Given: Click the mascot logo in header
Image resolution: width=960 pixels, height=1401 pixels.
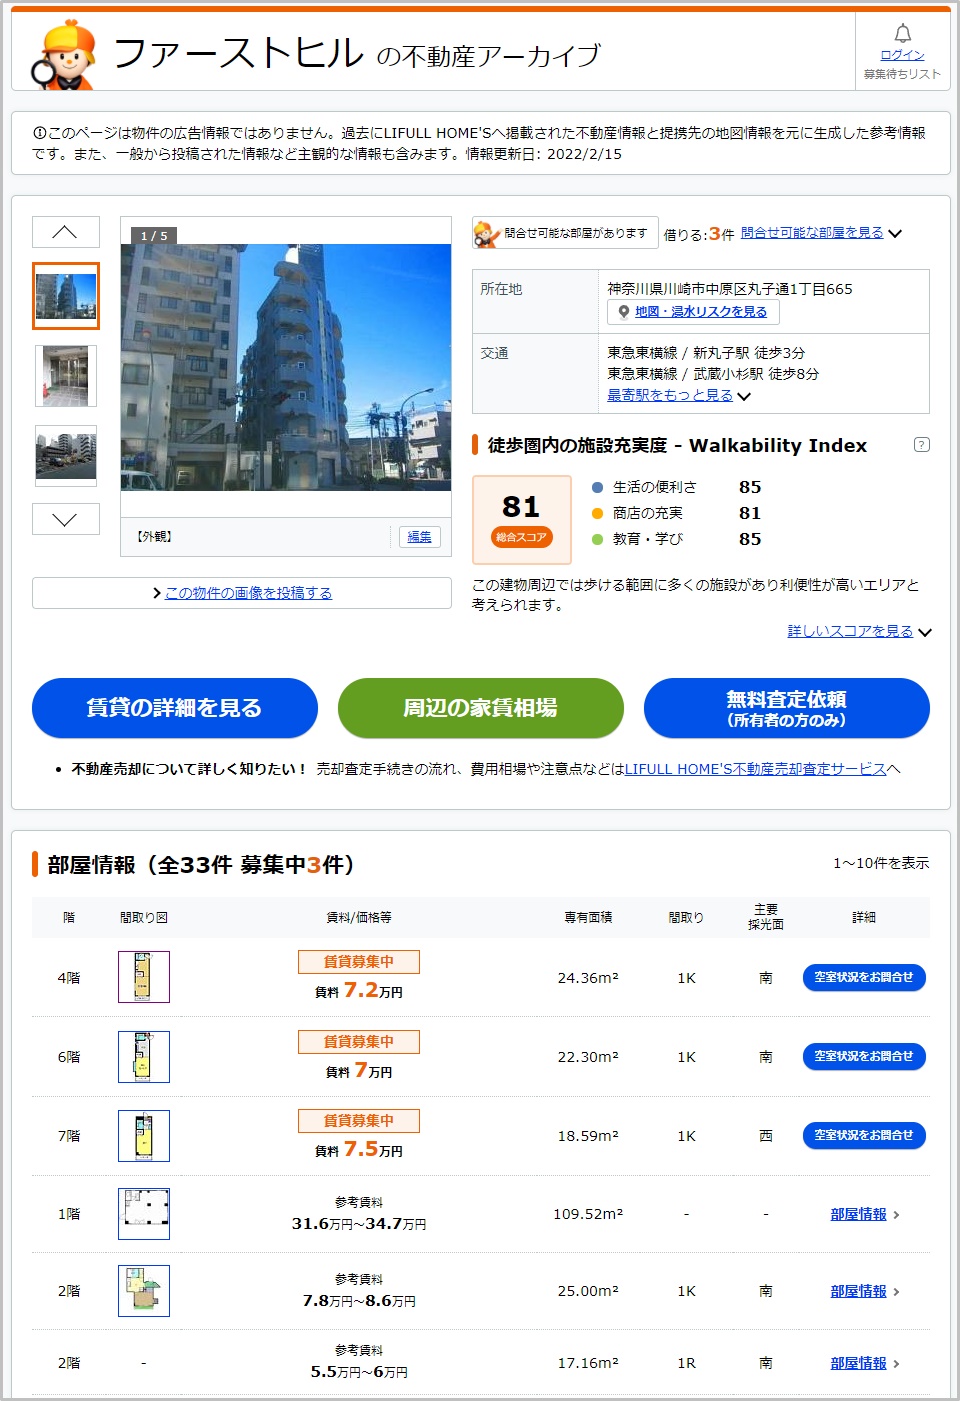Looking at the screenshot, I should pyautogui.click(x=65, y=56).
